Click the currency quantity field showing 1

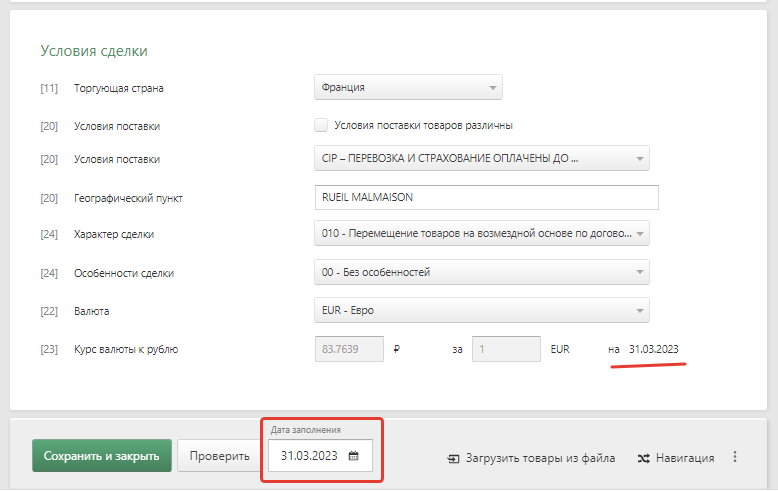tap(506, 349)
